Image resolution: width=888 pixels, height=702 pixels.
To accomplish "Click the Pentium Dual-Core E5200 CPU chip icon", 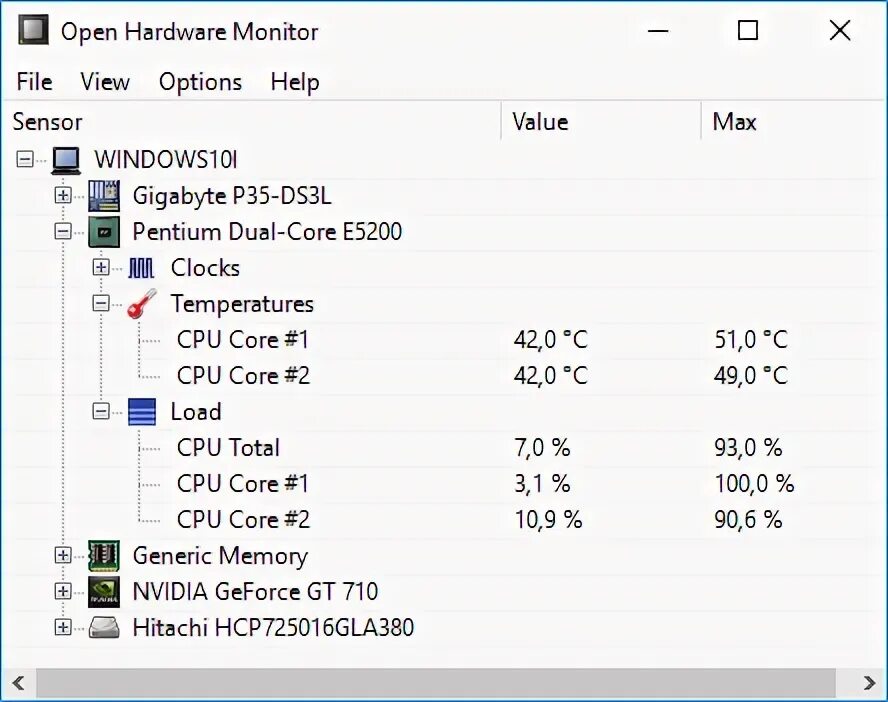I will 104,232.
